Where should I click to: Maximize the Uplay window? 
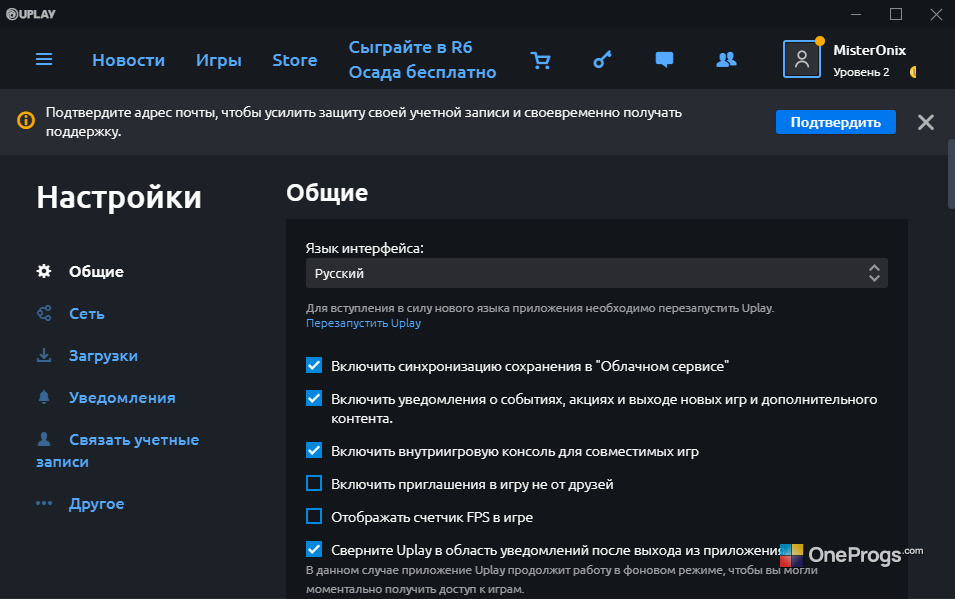(896, 14)
